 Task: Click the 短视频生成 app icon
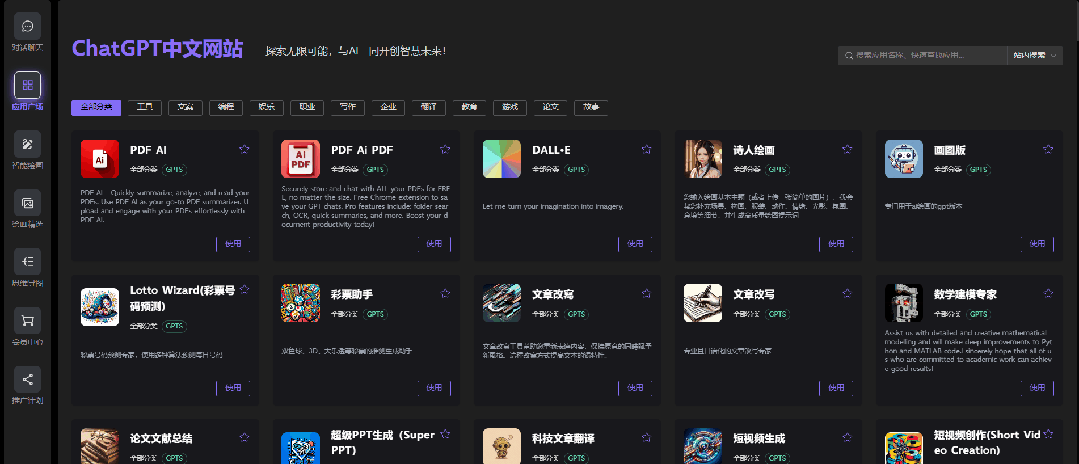point(703,446)
